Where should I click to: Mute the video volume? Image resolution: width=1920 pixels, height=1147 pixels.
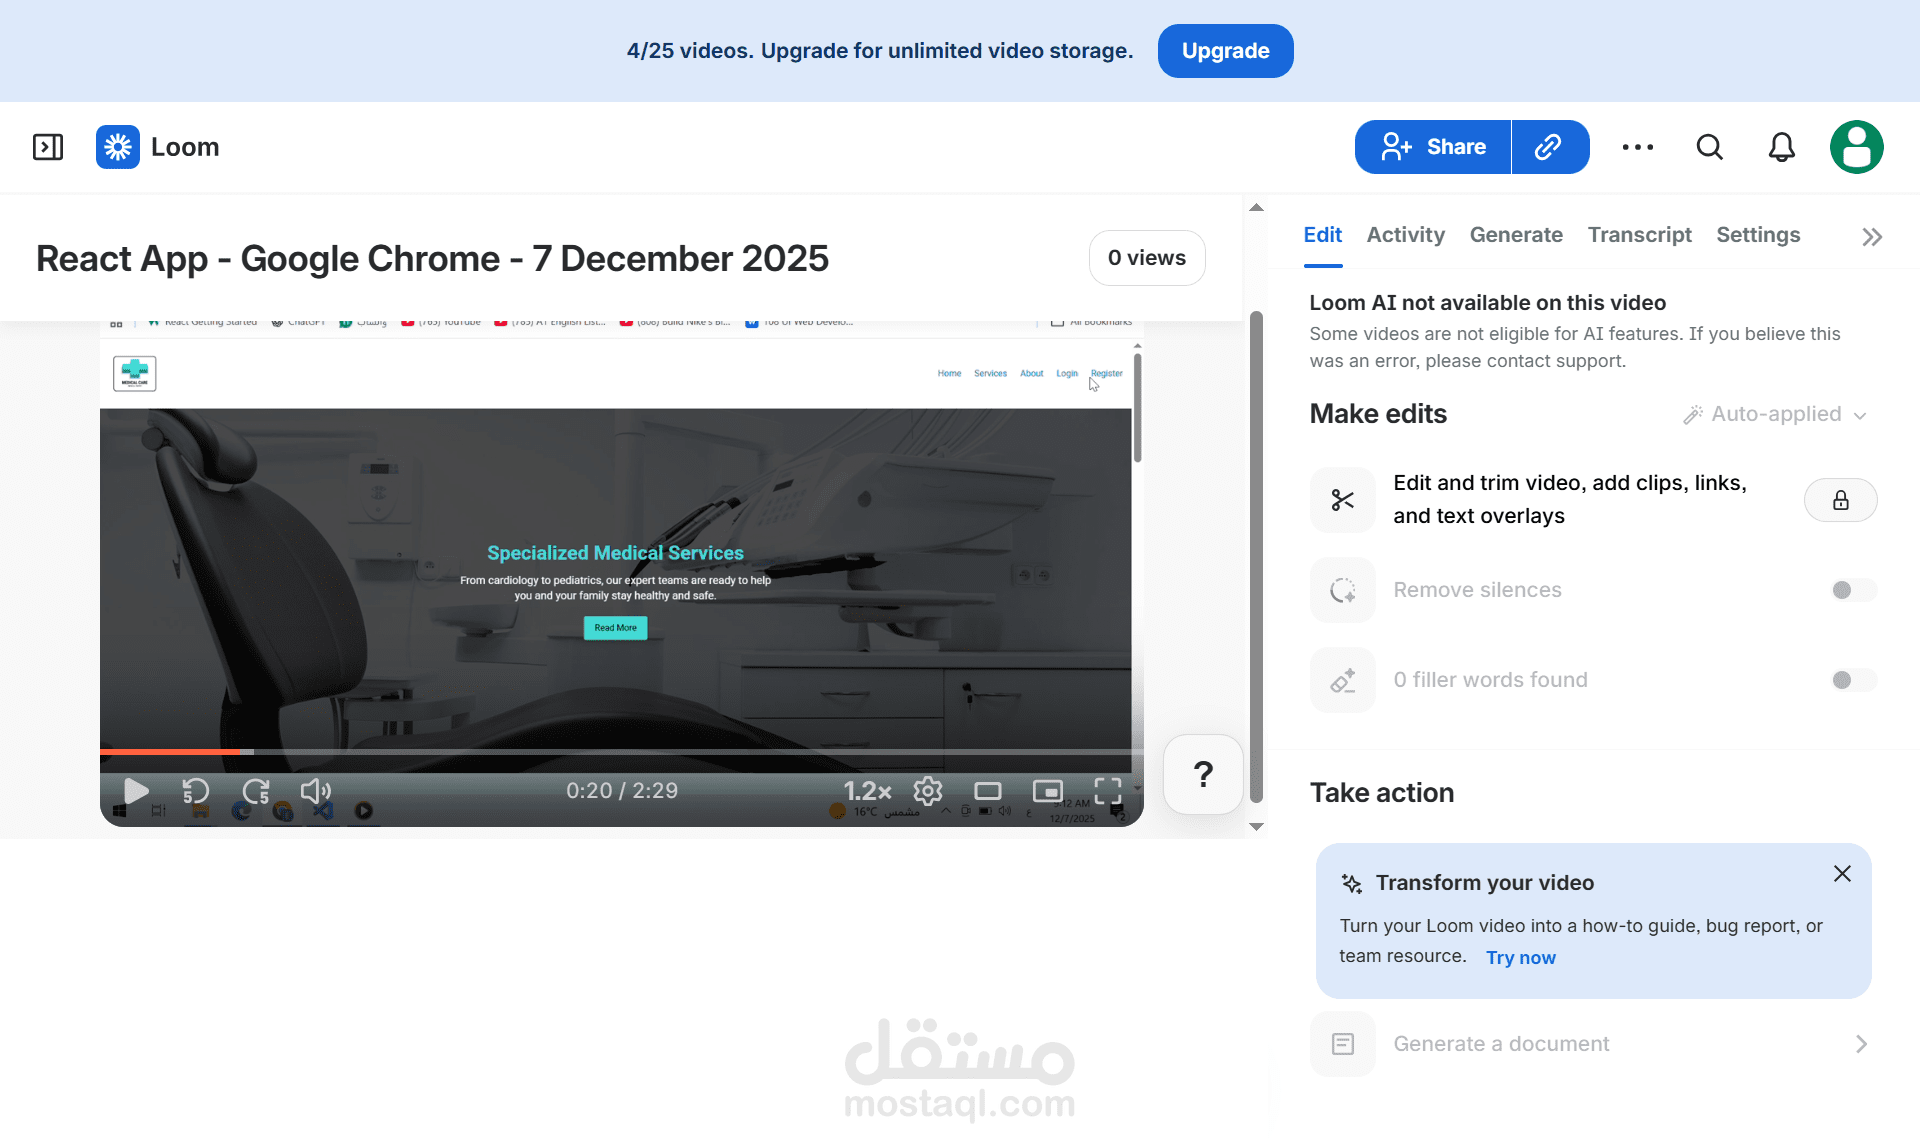pos(316,791)
